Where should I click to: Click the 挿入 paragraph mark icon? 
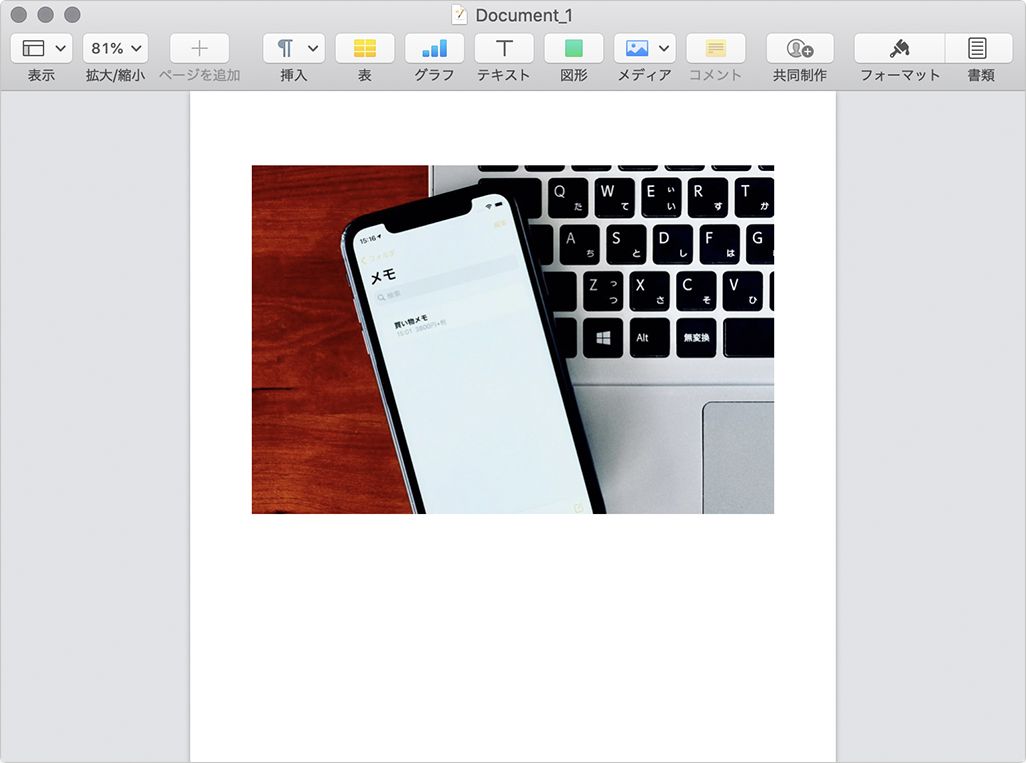(285, 48)
